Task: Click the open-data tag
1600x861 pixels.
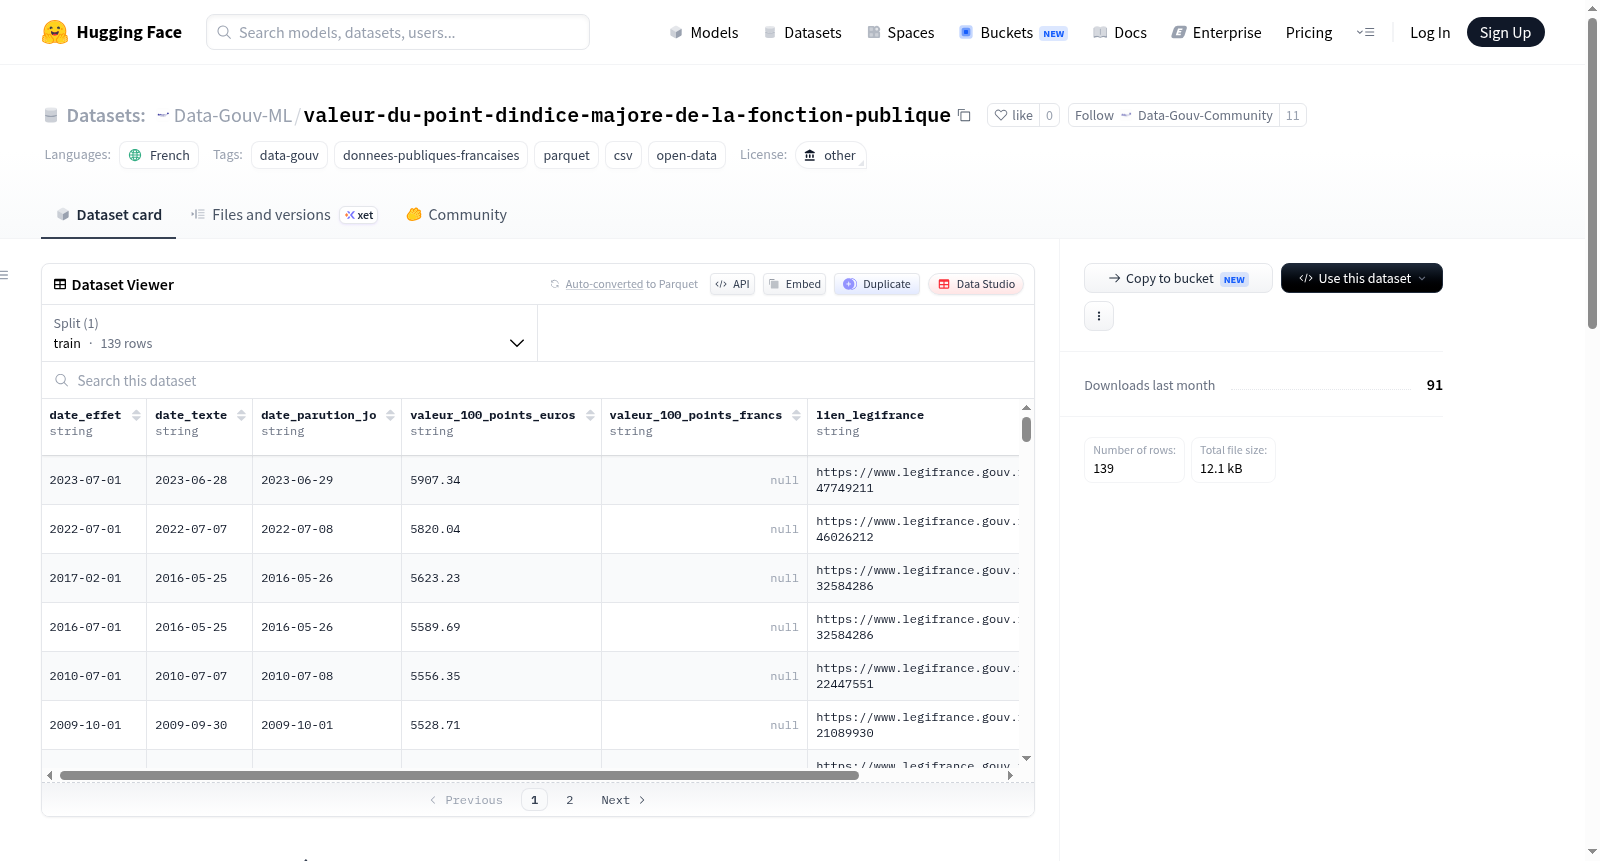Action: 686,155
